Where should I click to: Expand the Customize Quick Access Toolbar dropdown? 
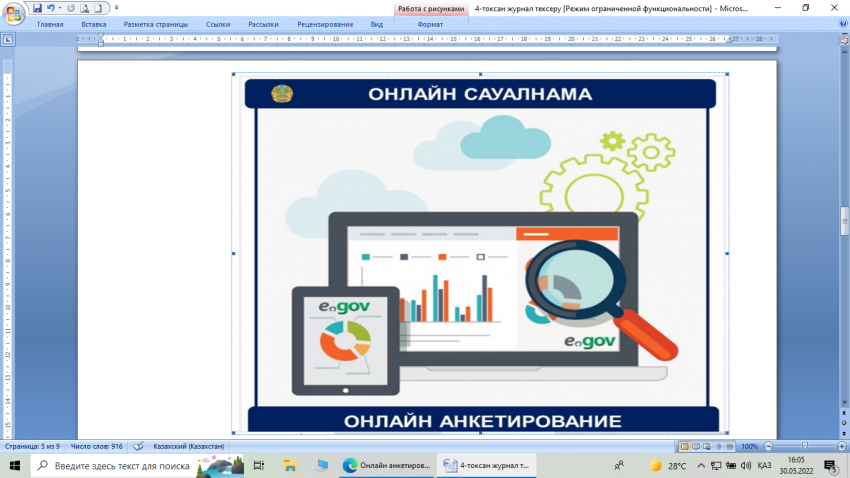coord(117,8)
